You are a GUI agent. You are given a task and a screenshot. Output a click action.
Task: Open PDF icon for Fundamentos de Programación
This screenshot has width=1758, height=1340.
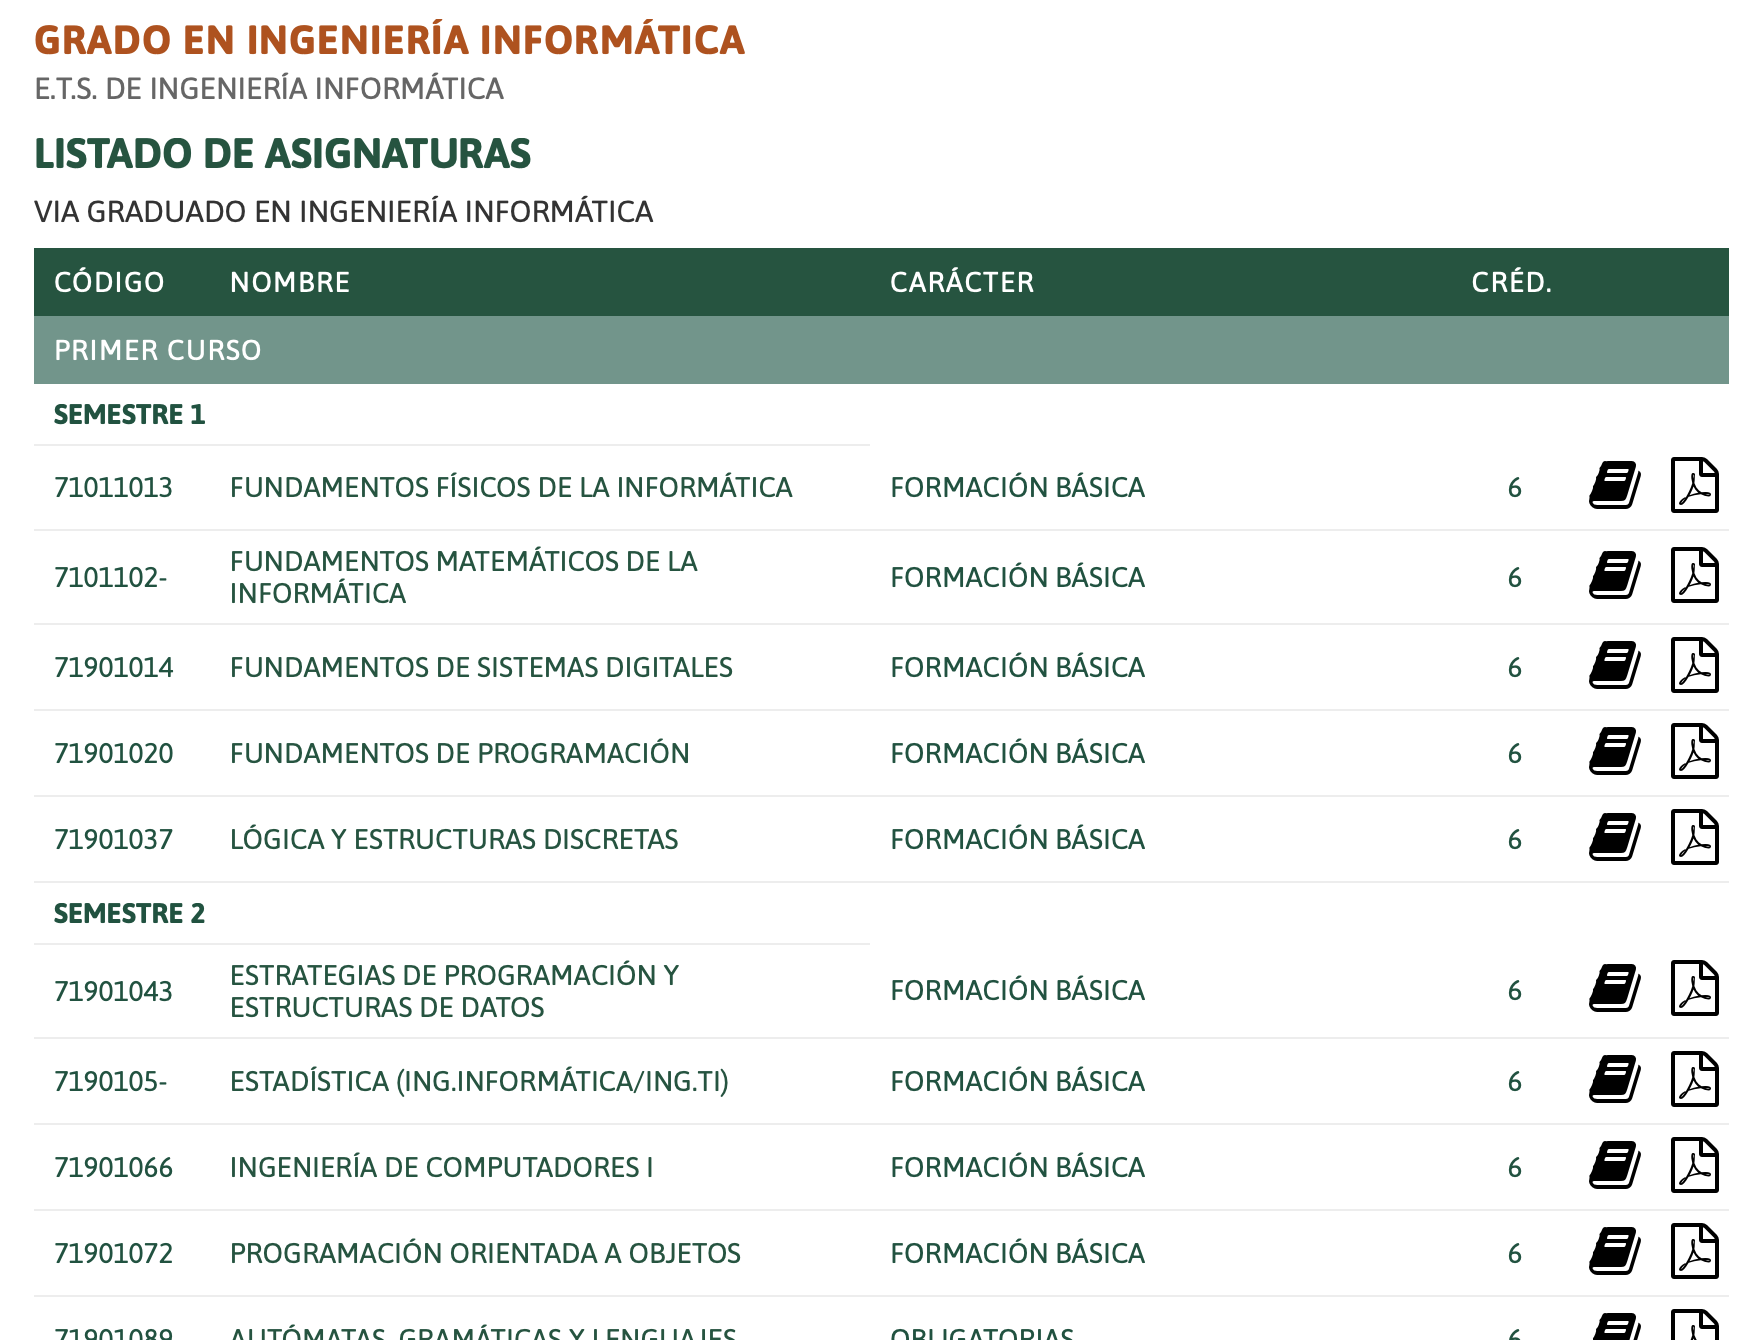[1695, 751]
